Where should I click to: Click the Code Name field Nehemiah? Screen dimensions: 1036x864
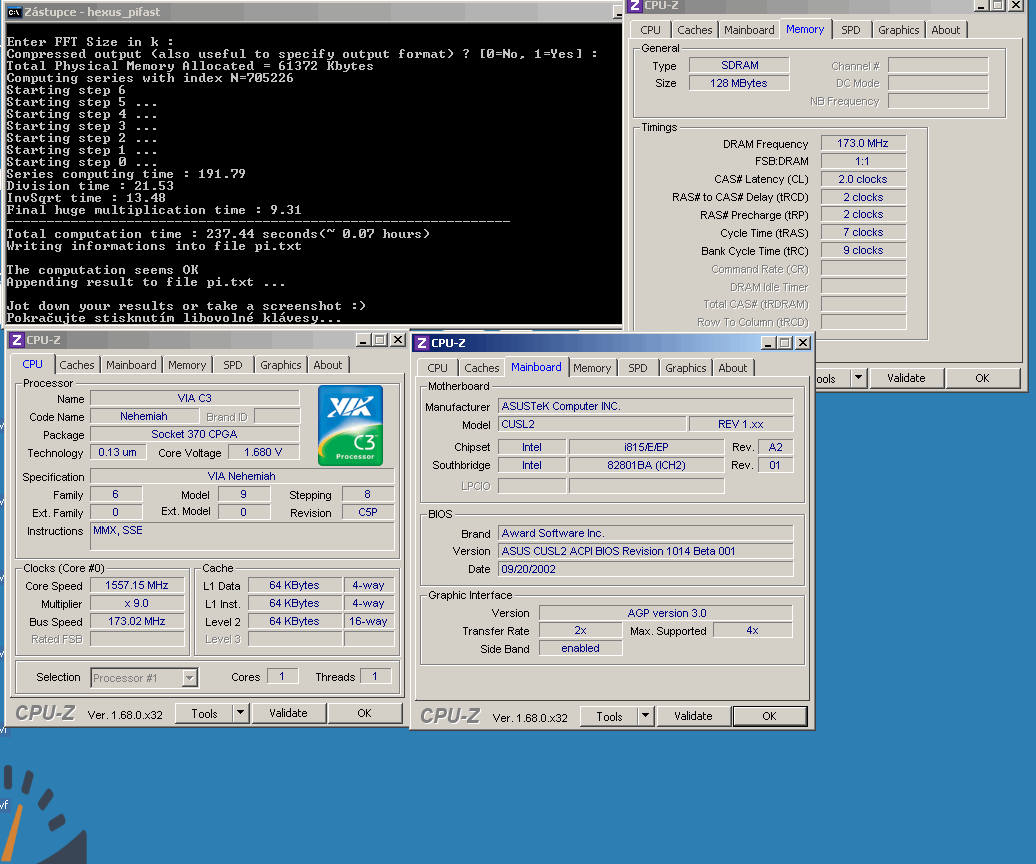click(144, 416)
